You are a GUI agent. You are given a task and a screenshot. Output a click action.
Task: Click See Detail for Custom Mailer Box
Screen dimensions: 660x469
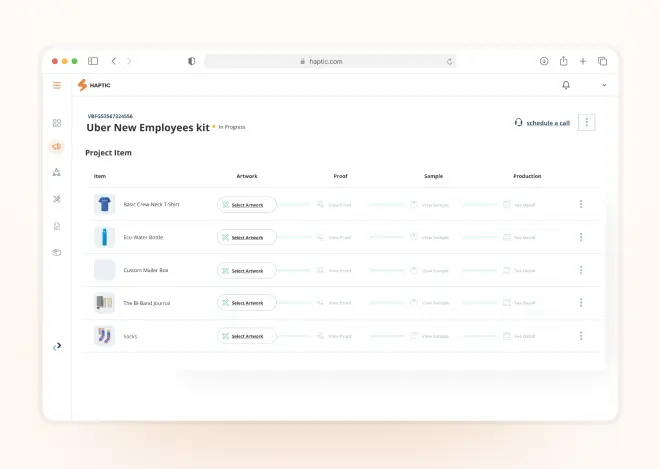(x=519, y=270)
